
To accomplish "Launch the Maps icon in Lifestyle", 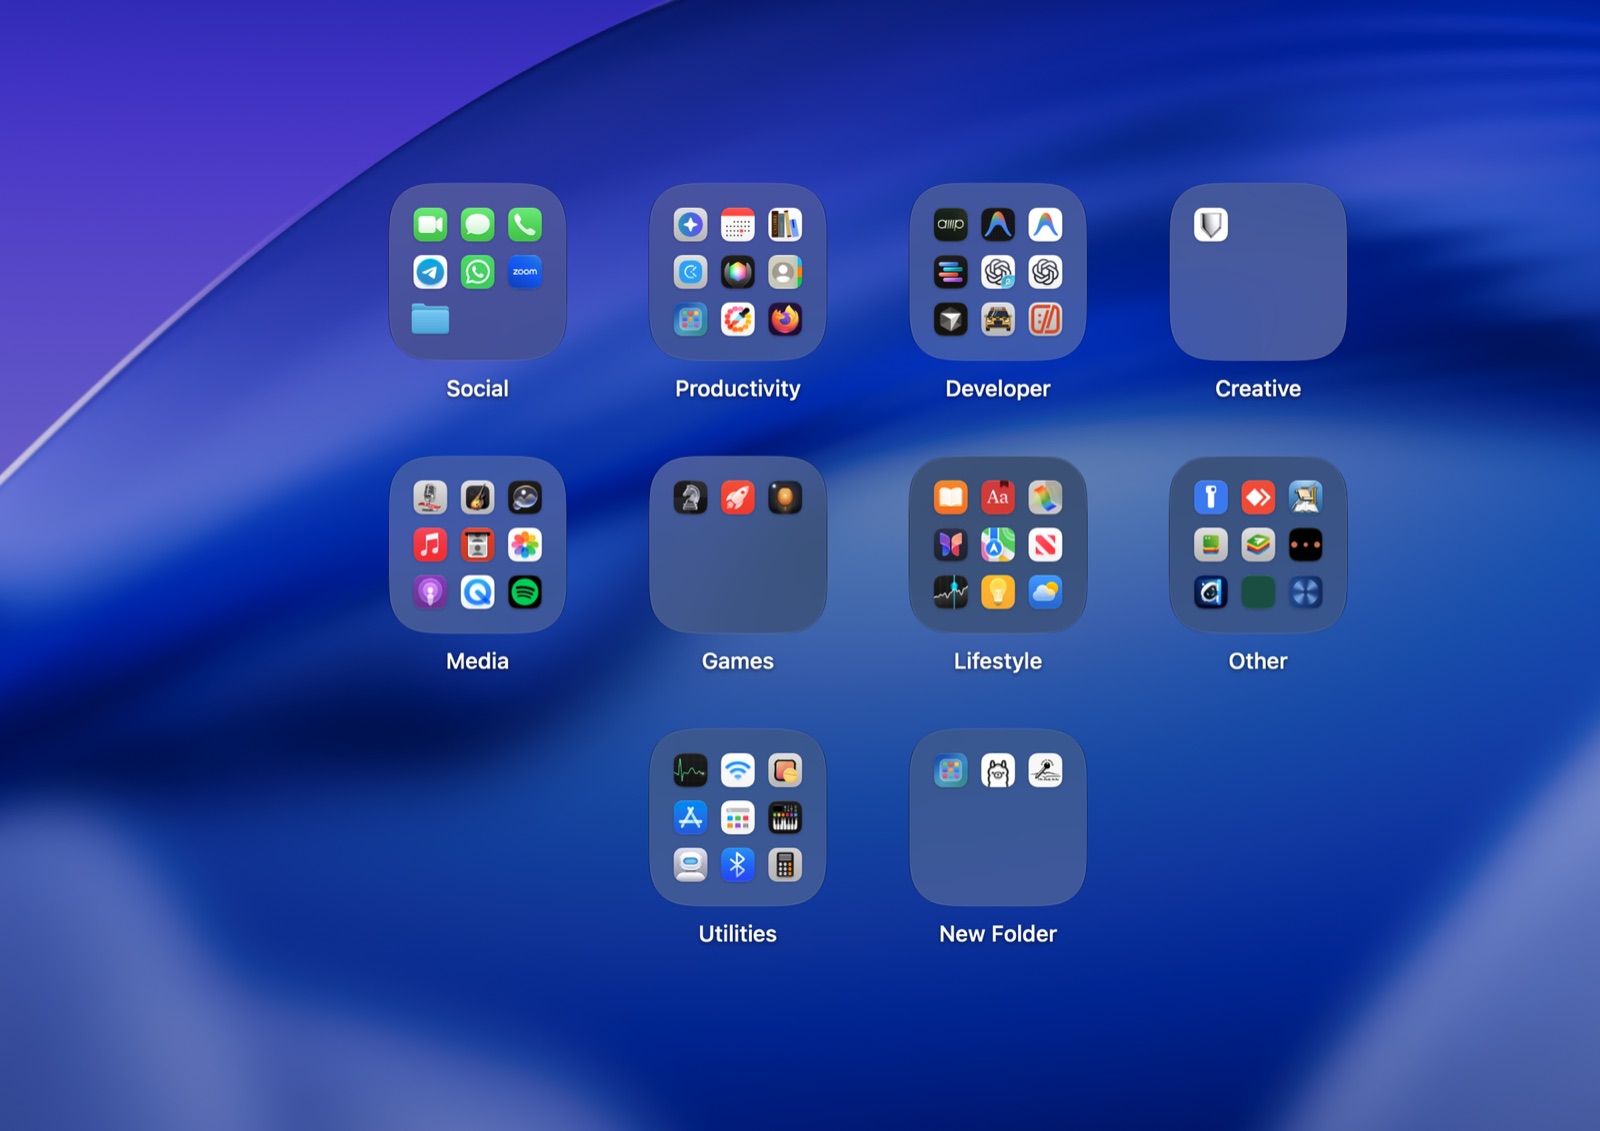I will point(998,545).
